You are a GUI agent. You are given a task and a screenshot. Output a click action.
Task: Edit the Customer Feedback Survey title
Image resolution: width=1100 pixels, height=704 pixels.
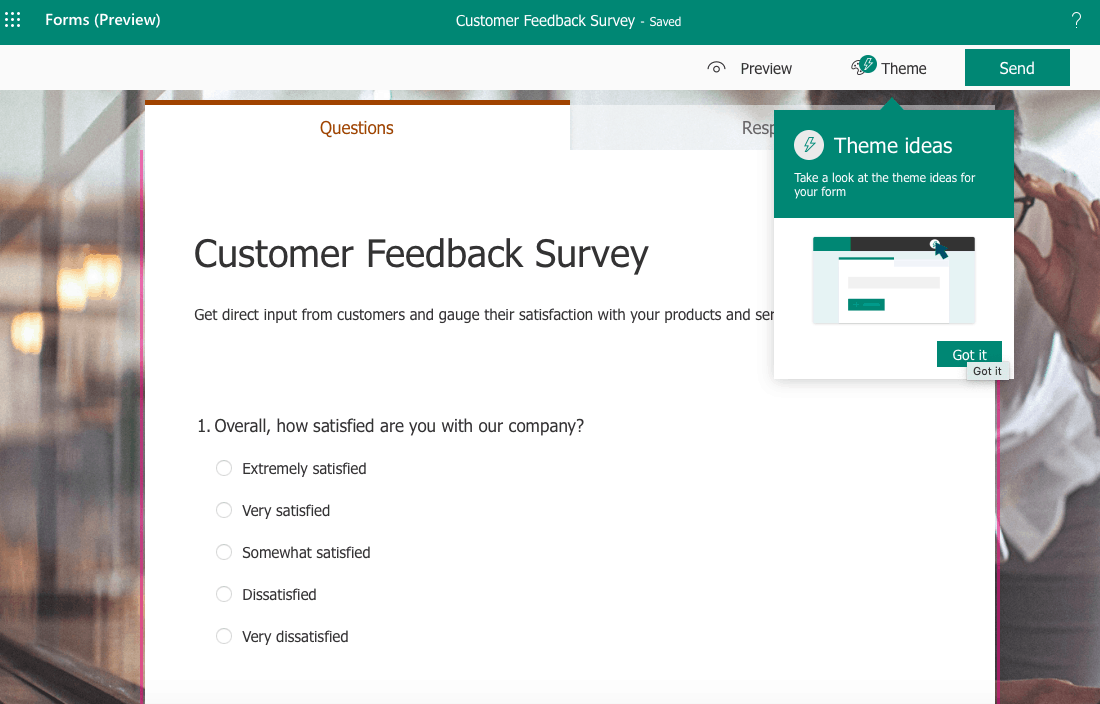coord(420,254)
